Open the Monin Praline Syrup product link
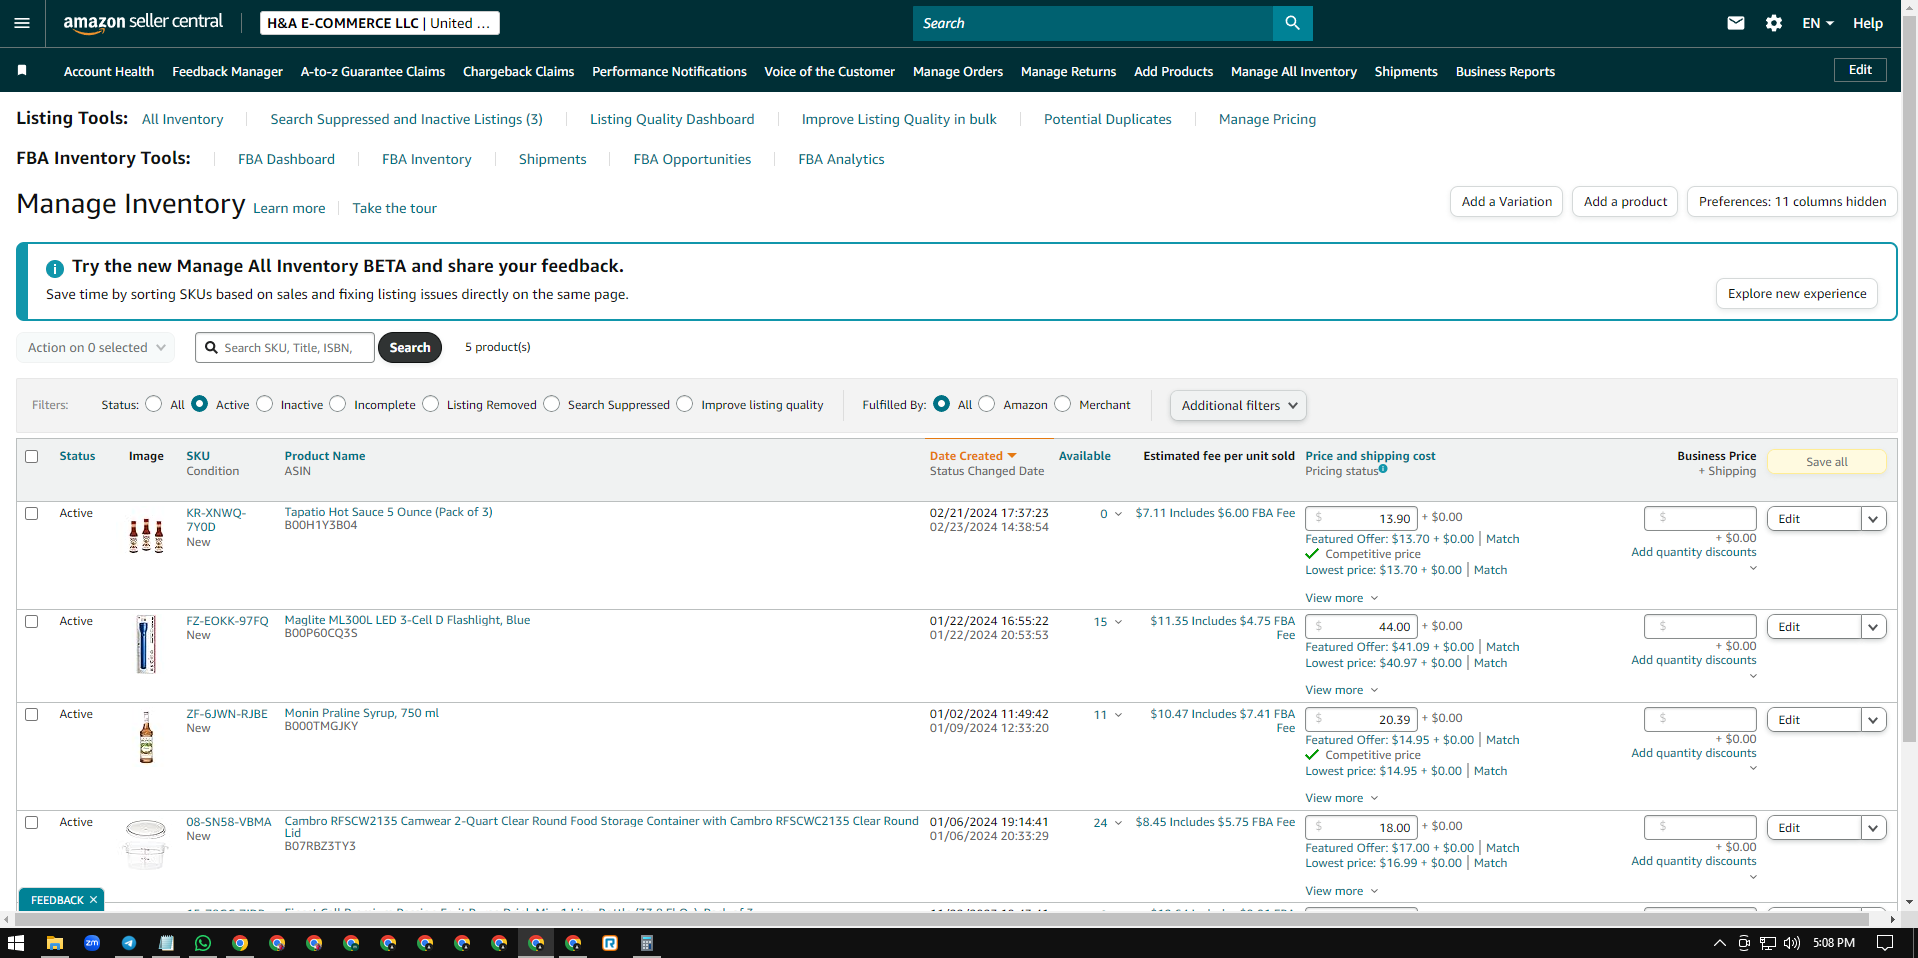 [362, 713]
